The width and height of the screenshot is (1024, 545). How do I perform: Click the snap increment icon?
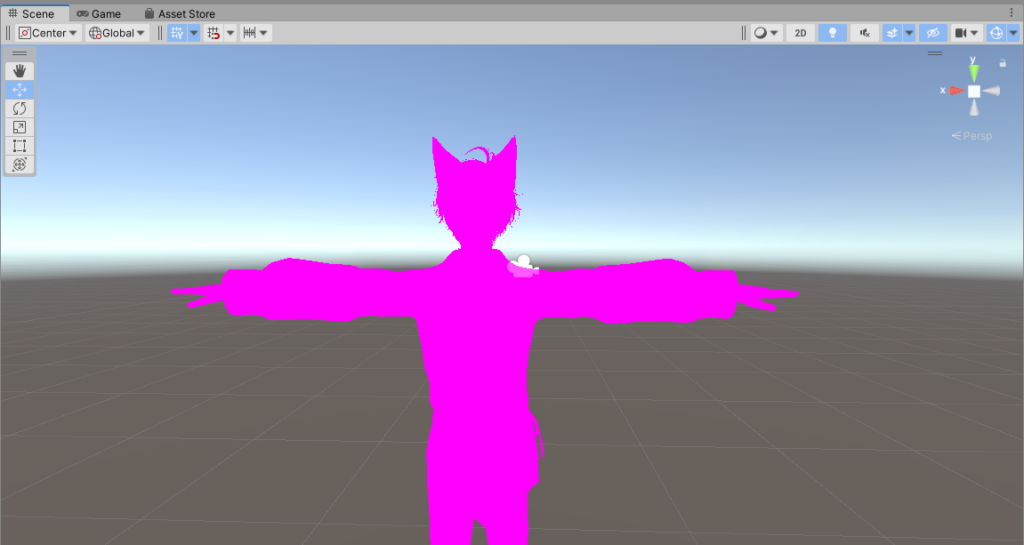[249, 33]
